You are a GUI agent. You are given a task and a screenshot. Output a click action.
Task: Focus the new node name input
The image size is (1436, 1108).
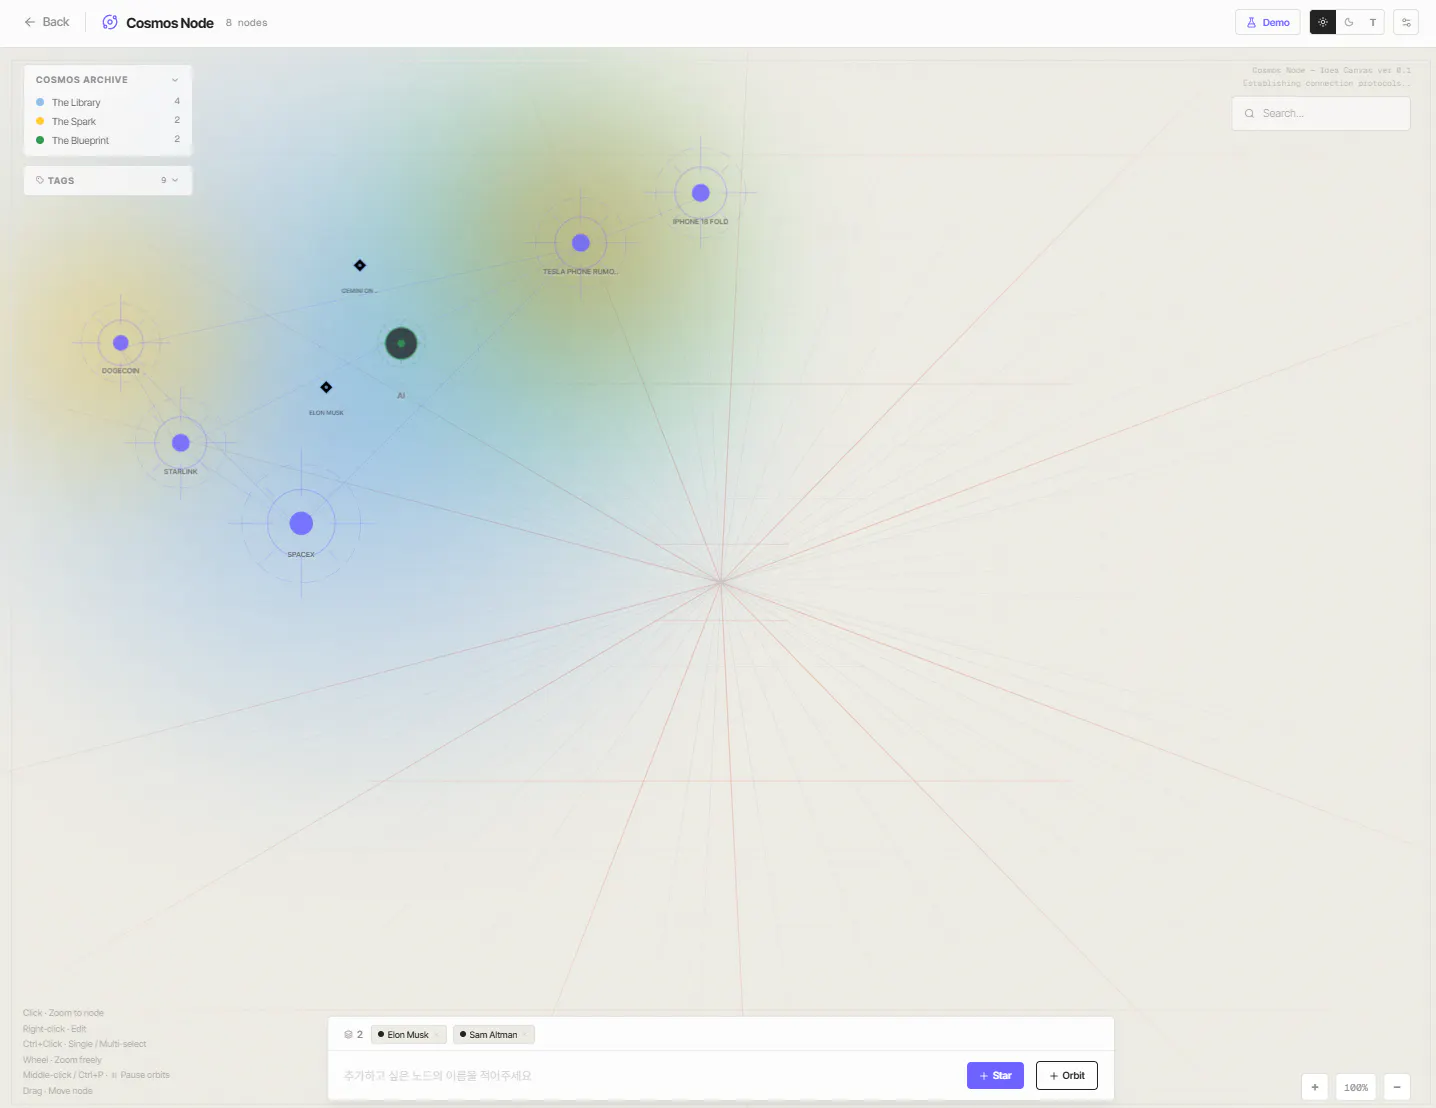[648, 1076]
